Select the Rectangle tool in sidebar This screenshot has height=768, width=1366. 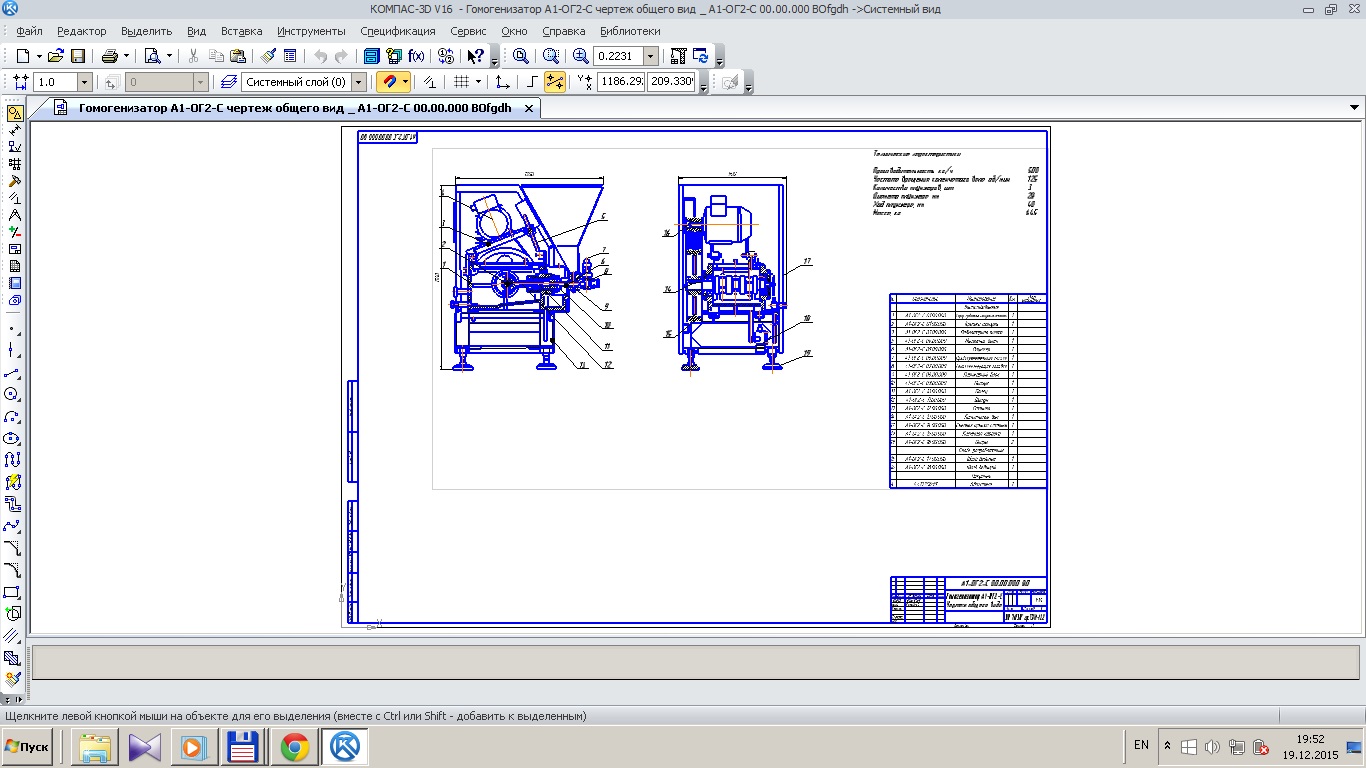pos(12,592)
